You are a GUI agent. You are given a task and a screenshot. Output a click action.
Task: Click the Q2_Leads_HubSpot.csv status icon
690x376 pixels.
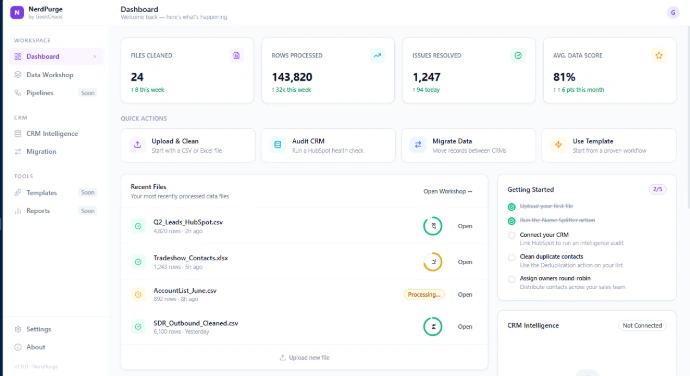[138, 226]
